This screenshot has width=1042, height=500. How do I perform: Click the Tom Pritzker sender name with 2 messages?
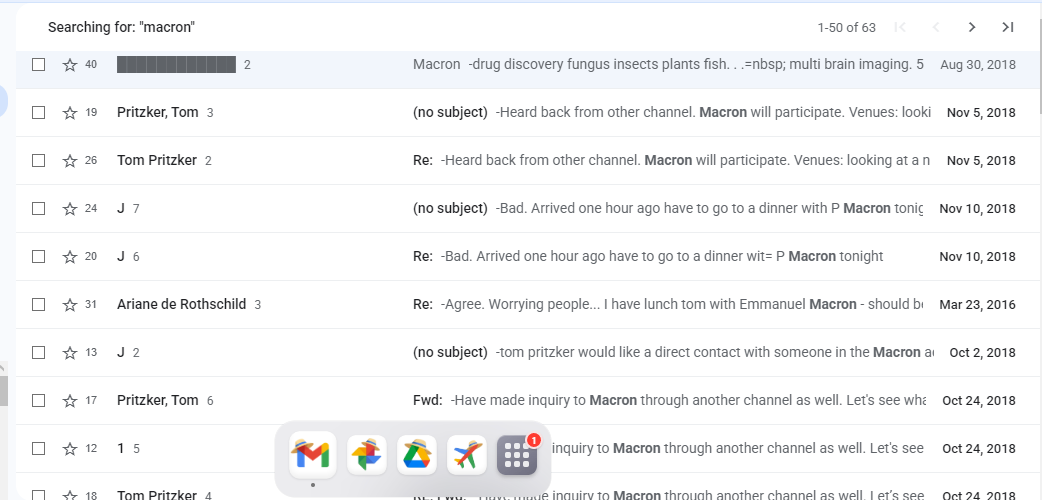[157, 160]
